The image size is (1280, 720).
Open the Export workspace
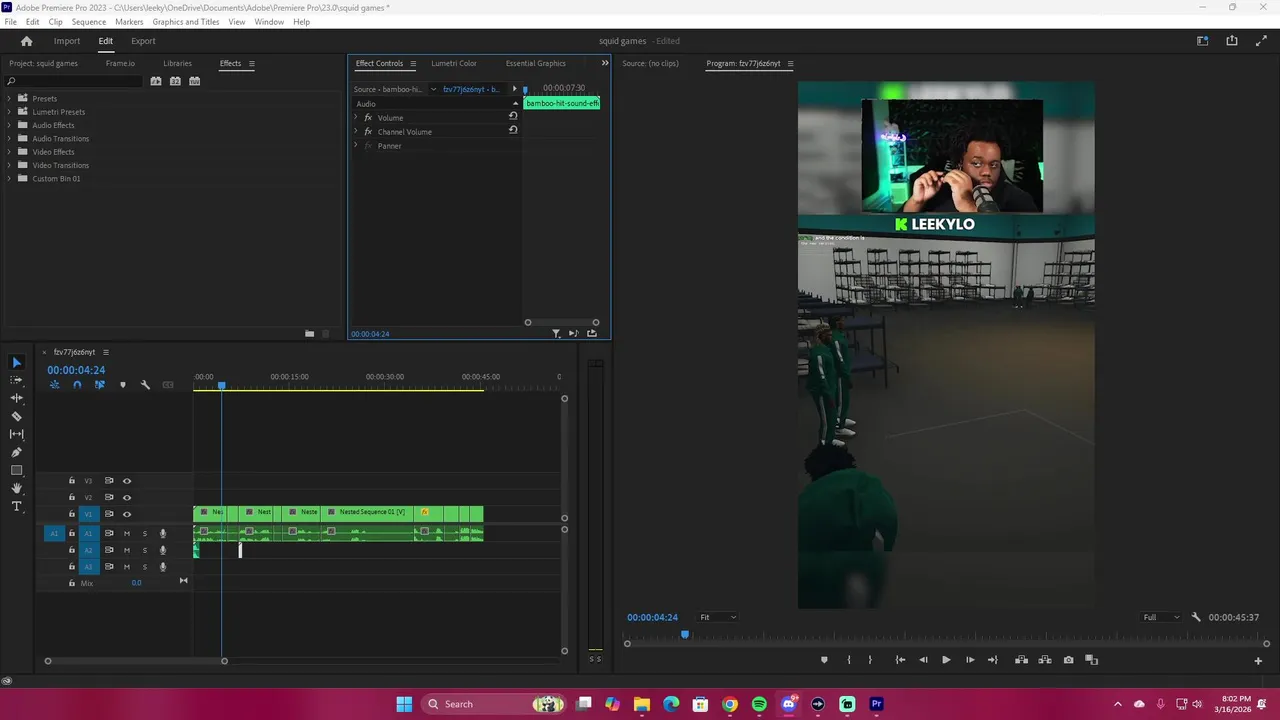point(143,41)
